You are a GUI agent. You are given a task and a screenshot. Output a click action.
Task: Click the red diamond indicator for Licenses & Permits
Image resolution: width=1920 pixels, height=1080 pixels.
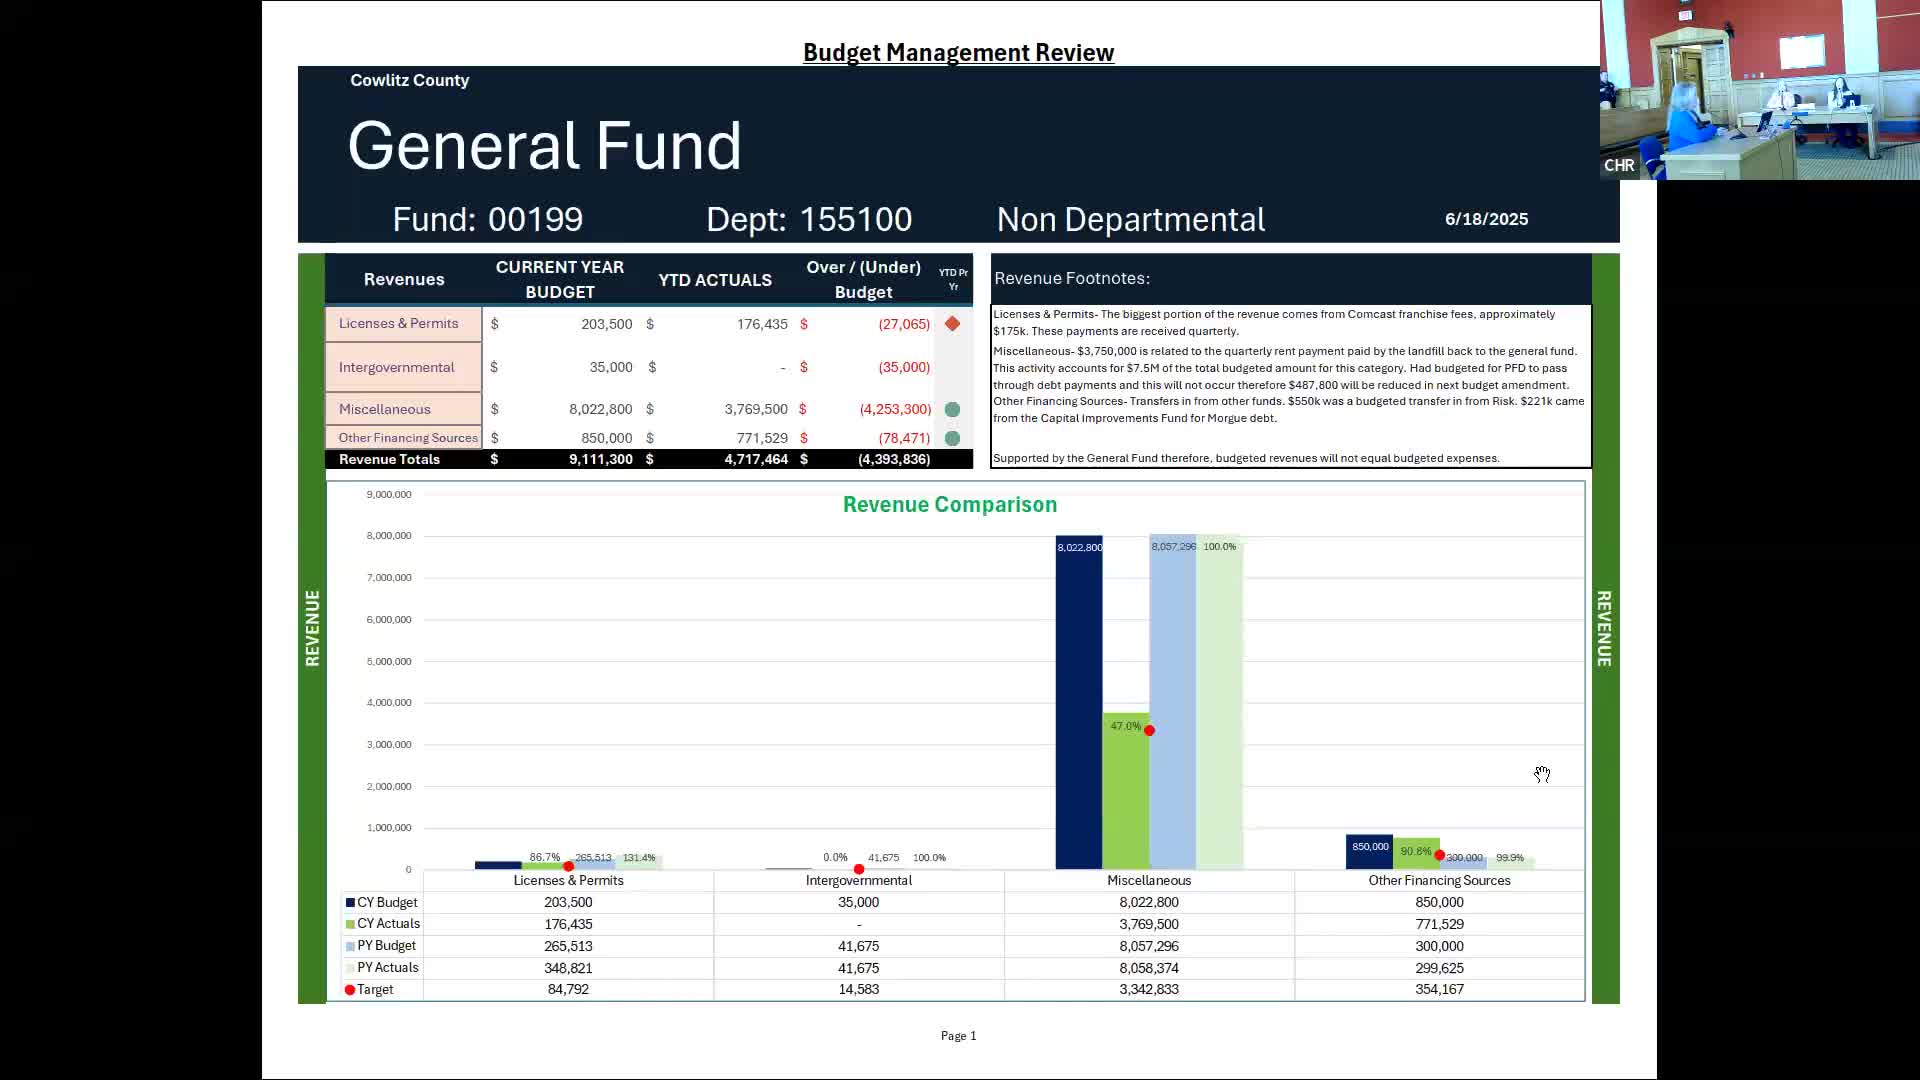pyautogui.click(x=952, y=324)
